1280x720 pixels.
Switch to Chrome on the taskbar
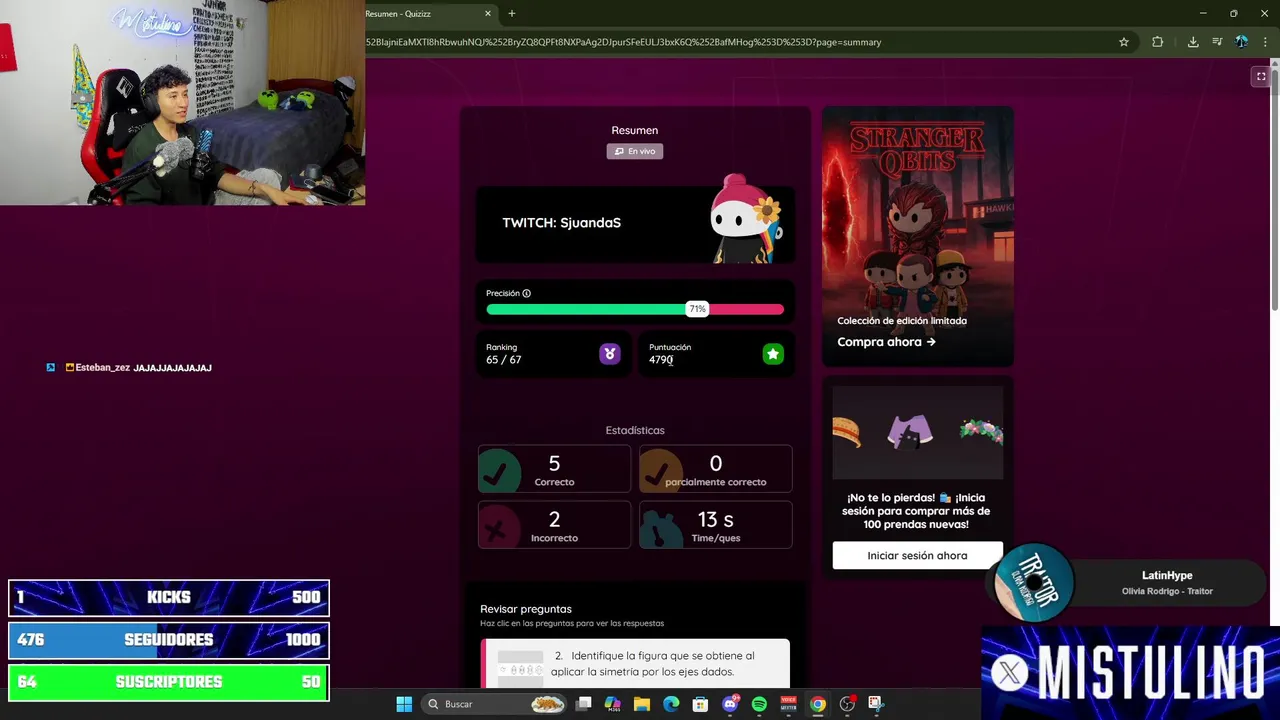[x=818, y=704]
